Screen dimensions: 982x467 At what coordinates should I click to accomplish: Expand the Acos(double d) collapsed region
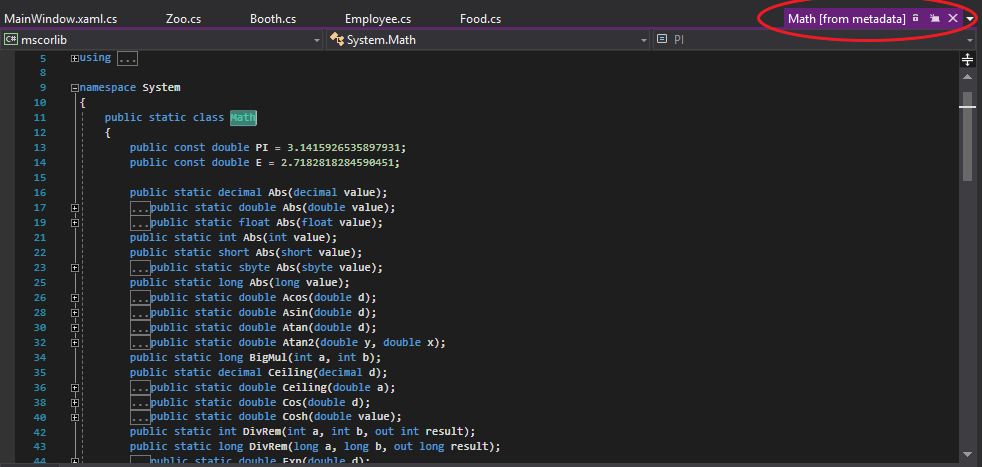(76, 298)
